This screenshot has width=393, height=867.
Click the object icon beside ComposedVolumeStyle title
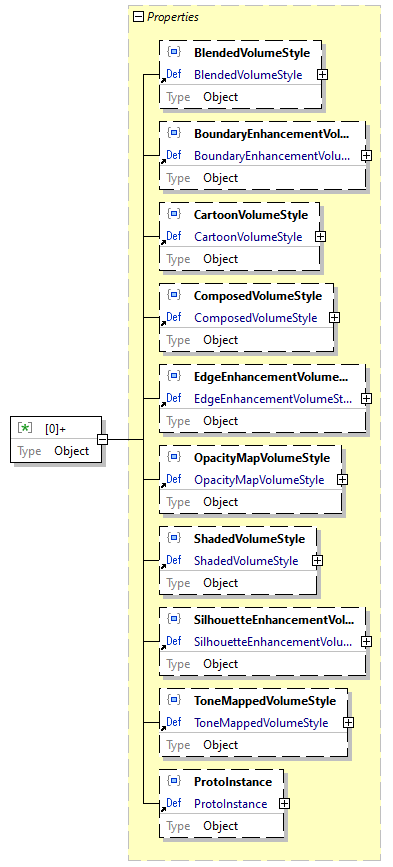(x=174, y=295)
